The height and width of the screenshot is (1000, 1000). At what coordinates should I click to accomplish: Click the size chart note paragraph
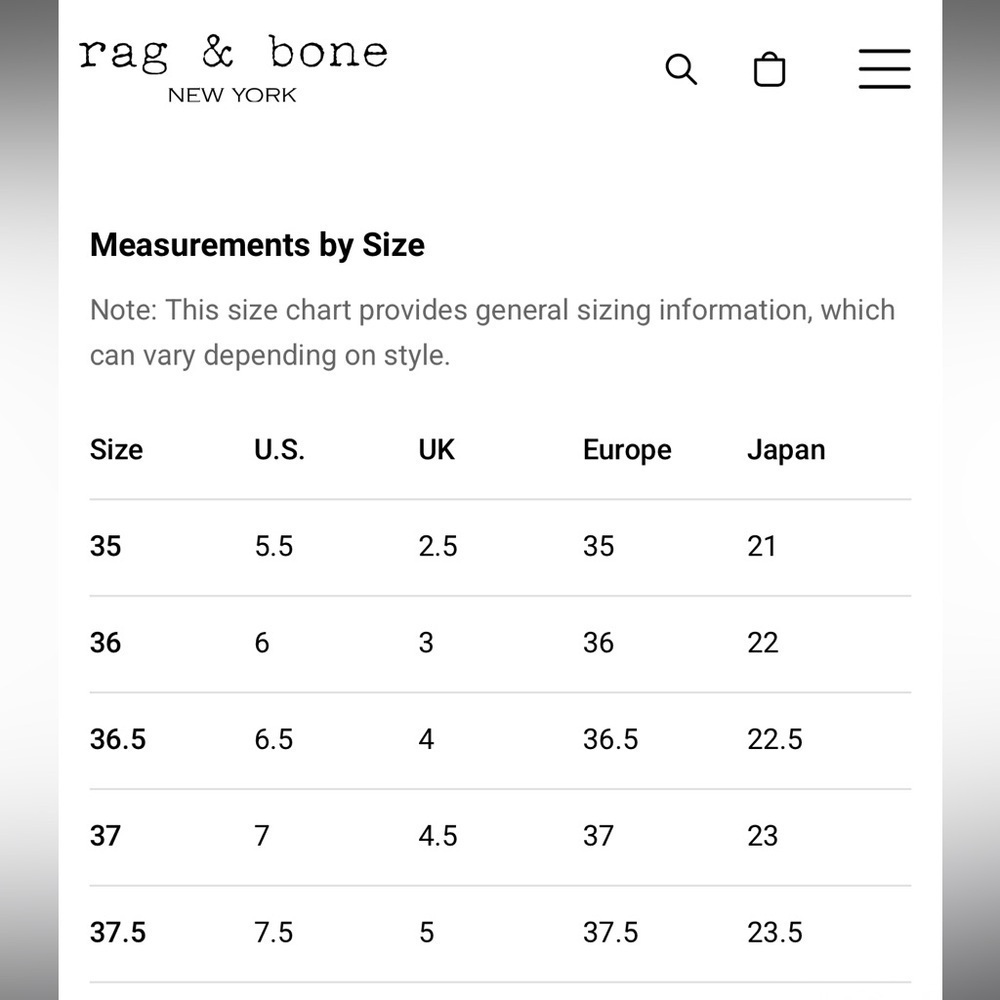[492, 332]
